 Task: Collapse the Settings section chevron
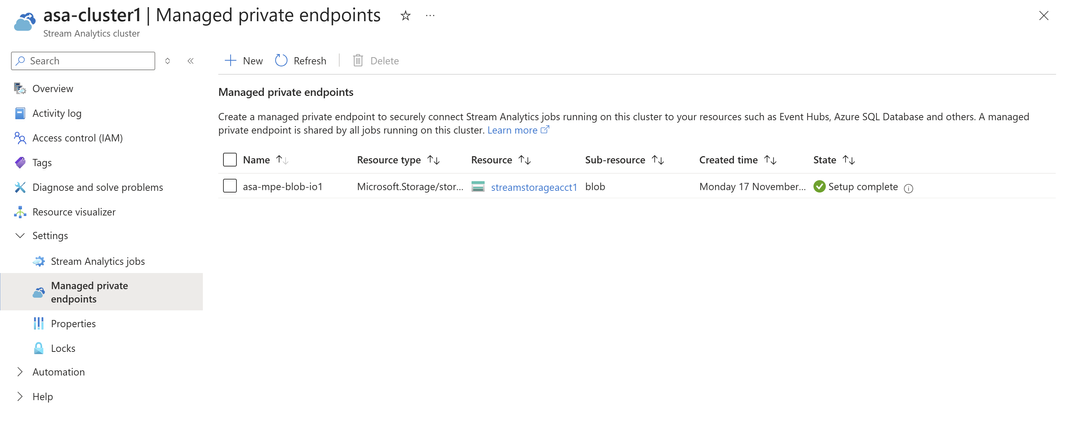pos(20,236)
